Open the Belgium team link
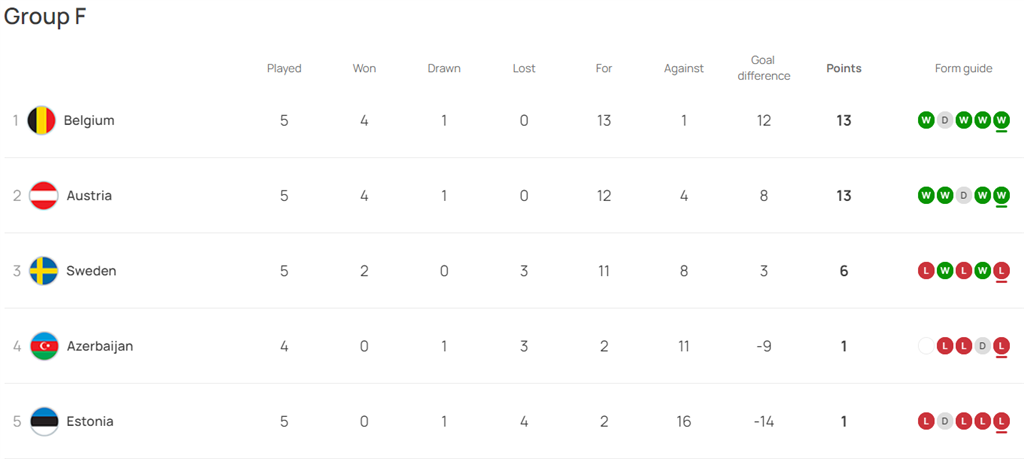The width and height of the screenshot is (1024, 459). [89, 121]
